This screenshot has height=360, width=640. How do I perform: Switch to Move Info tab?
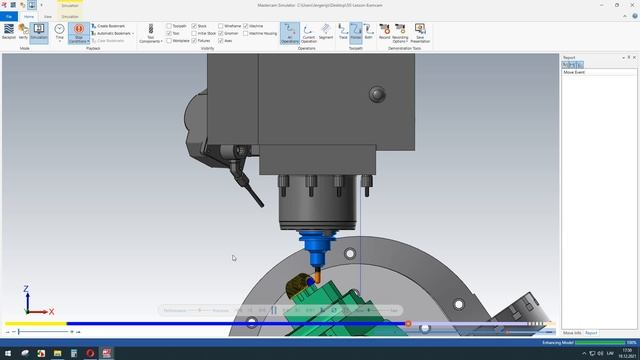click(x=572, y=333)
